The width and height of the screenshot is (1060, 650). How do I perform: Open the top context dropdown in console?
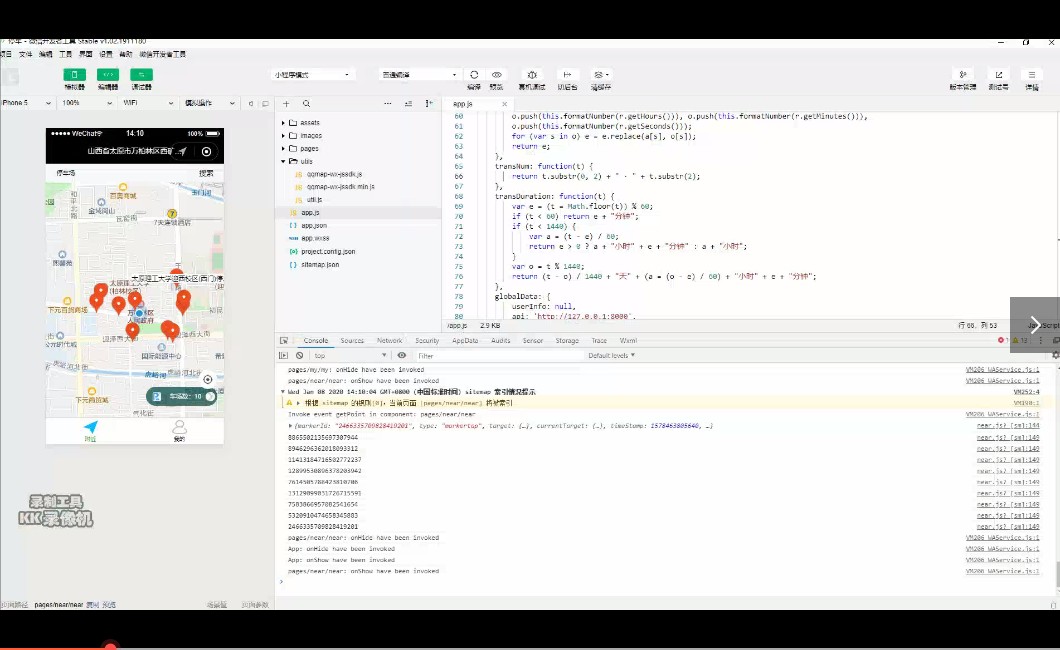click(350, 355)
